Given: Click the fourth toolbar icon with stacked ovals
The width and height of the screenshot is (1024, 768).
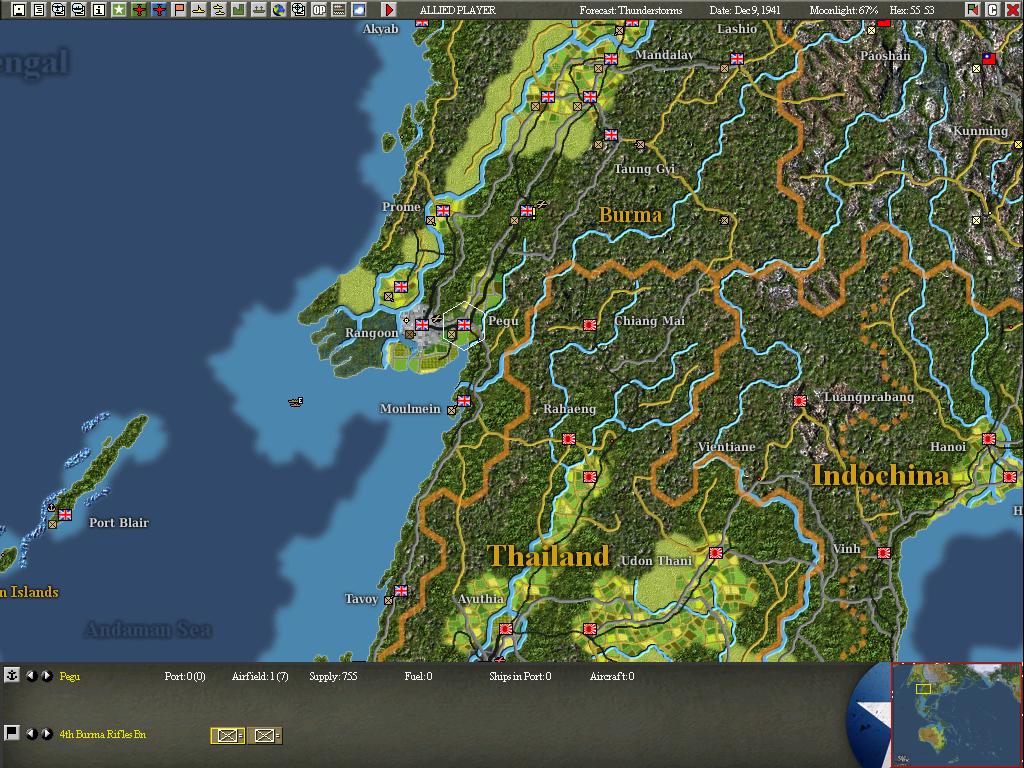Looking at the screenshot, I should point(78,10).
